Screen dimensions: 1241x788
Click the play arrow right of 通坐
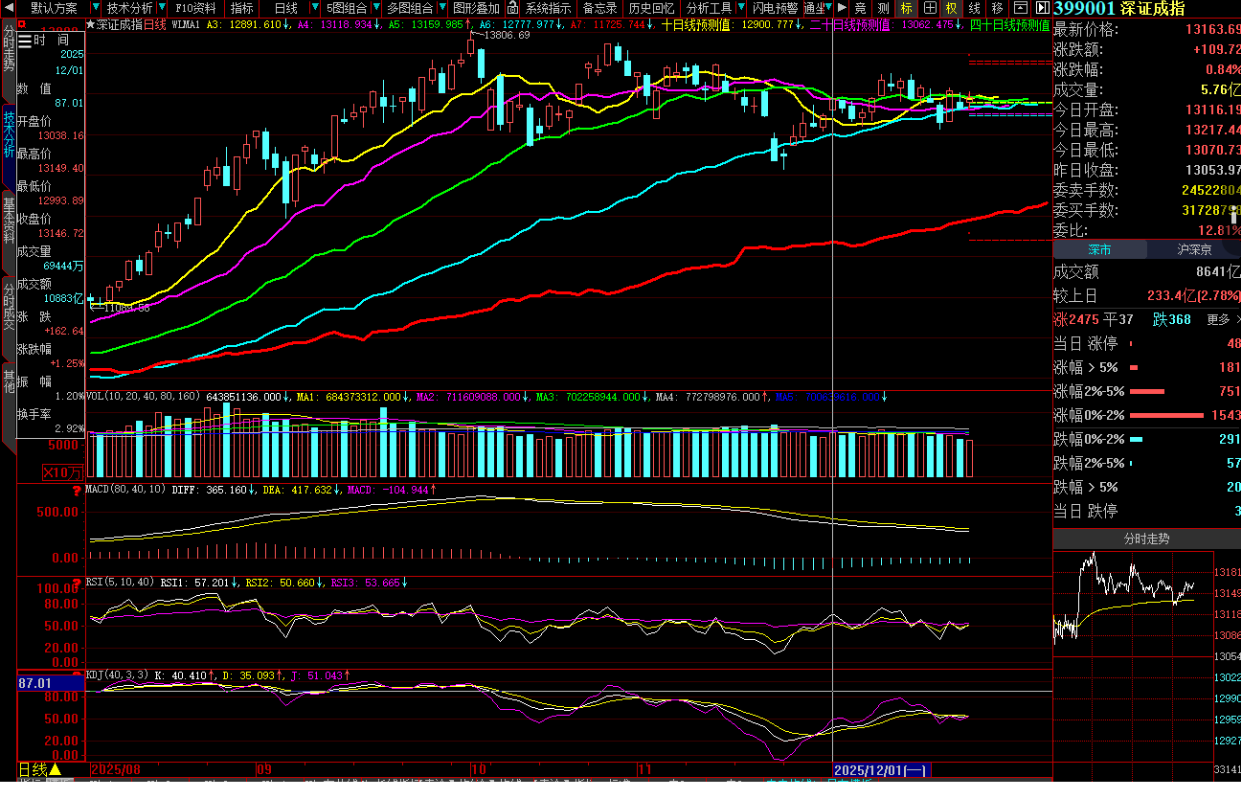click(842, 8)
